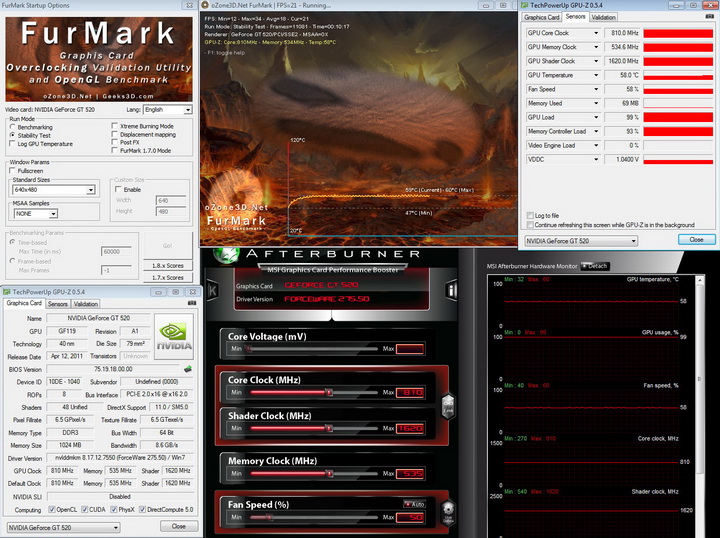Toggle the clock Link hexagon icon
Screen dimensions: 720x538
(x=448, y=406)
